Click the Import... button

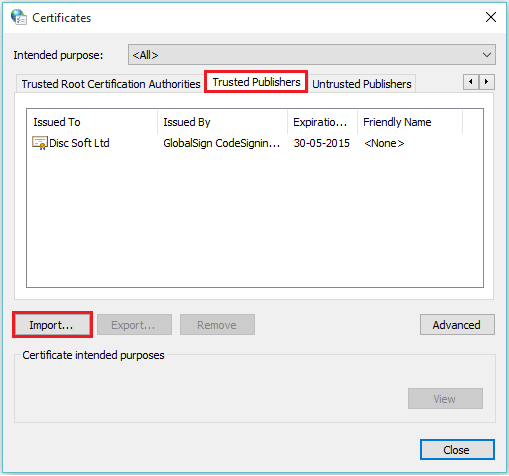52,325
